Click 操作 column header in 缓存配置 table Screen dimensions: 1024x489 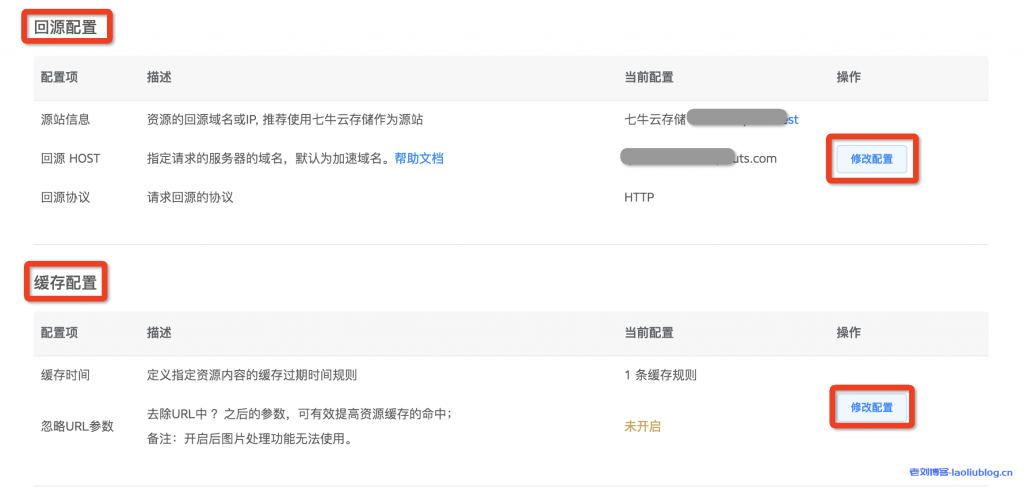pos(848,332)
